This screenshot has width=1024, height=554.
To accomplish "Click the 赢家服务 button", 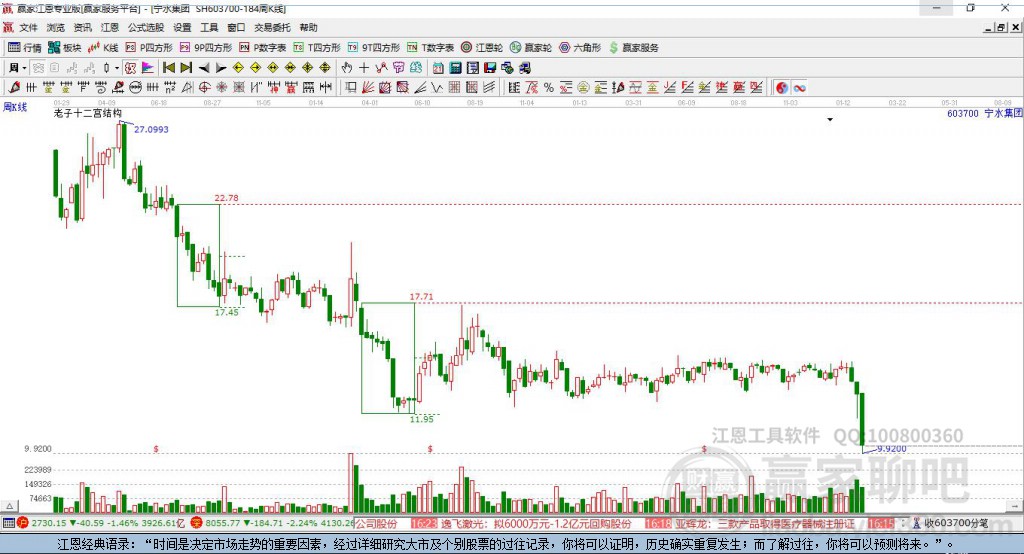I will (x=634, y=48).
